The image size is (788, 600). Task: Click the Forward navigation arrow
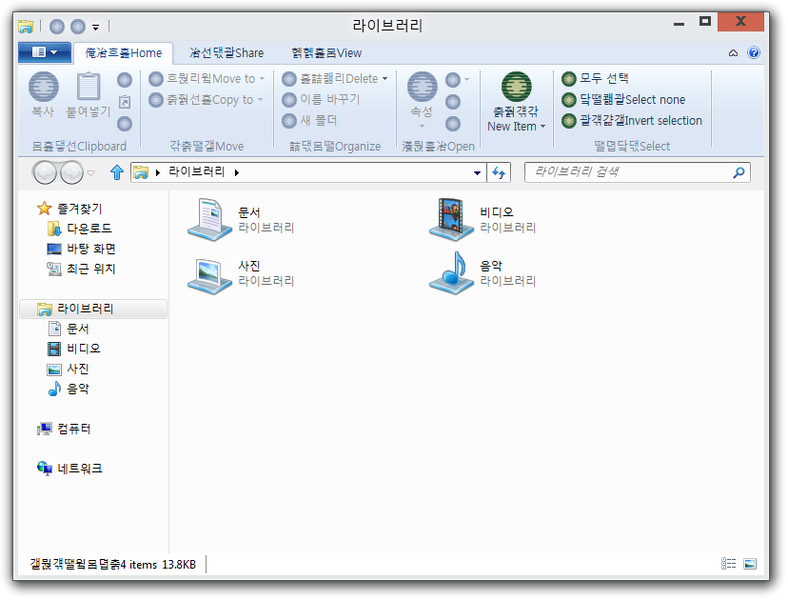point(72,173)
